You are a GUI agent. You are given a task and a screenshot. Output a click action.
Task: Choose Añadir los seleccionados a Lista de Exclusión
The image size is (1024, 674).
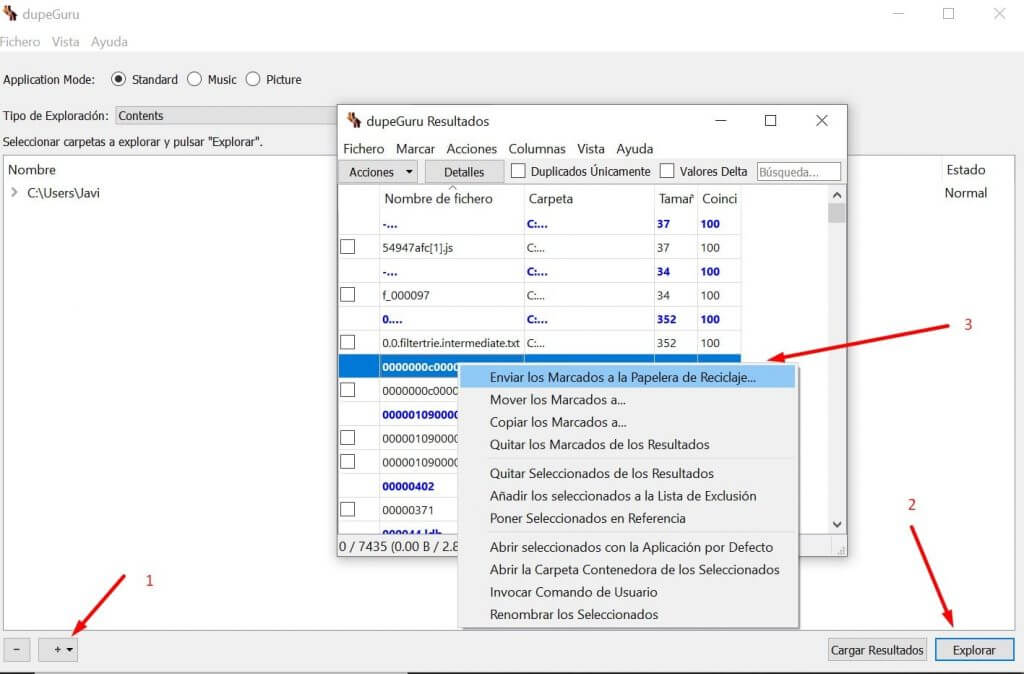click(628, 496)
